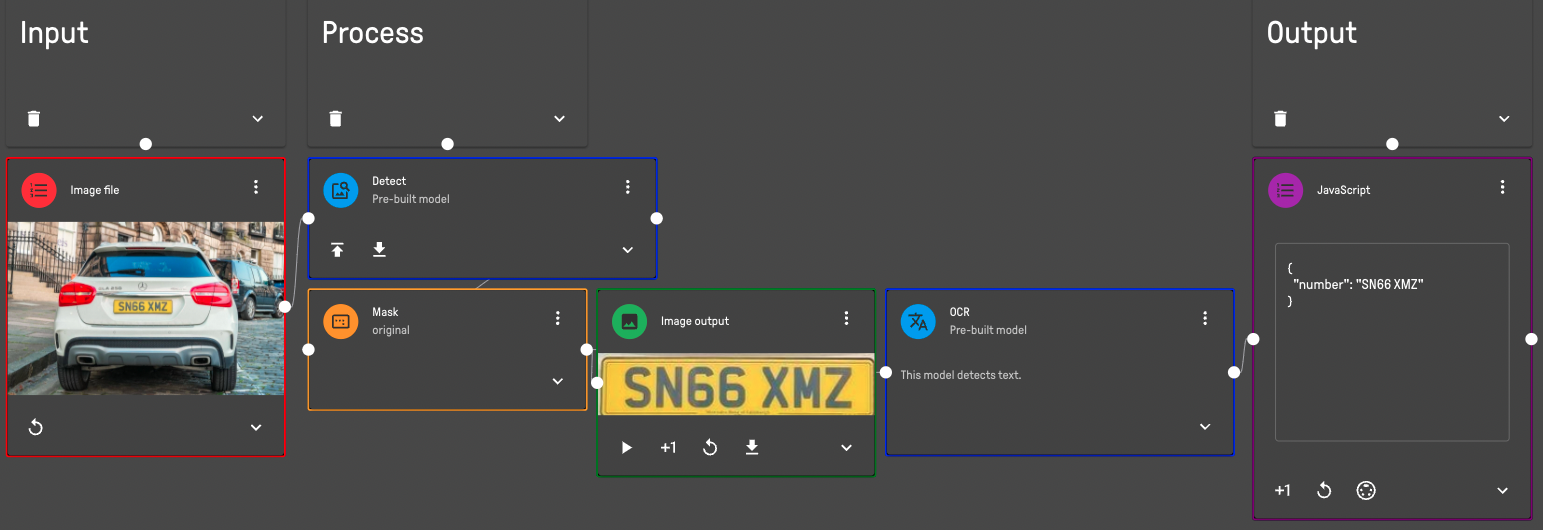Click the JavaScript node right output port
The height and width of the screenshot is (530, 1543).
point(1531,339)
